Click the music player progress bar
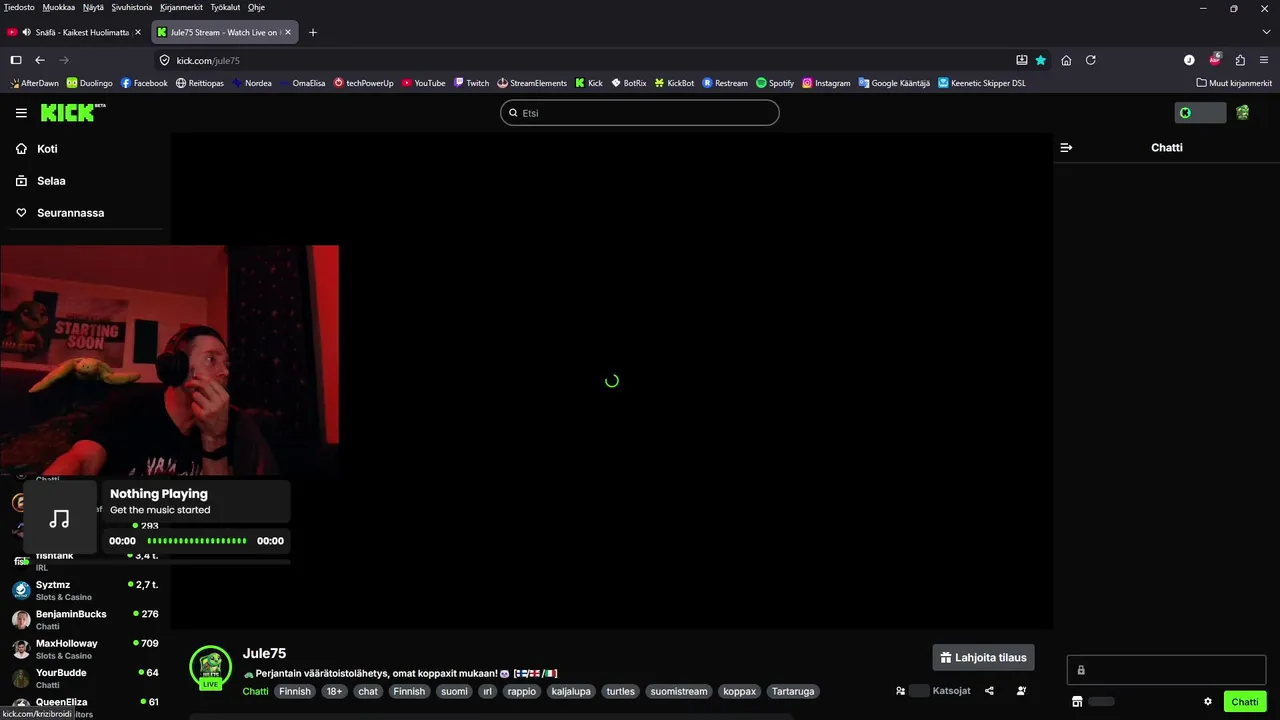This screenshot has height=720, width=1280. pyautogui.click(x=196, y=541)
